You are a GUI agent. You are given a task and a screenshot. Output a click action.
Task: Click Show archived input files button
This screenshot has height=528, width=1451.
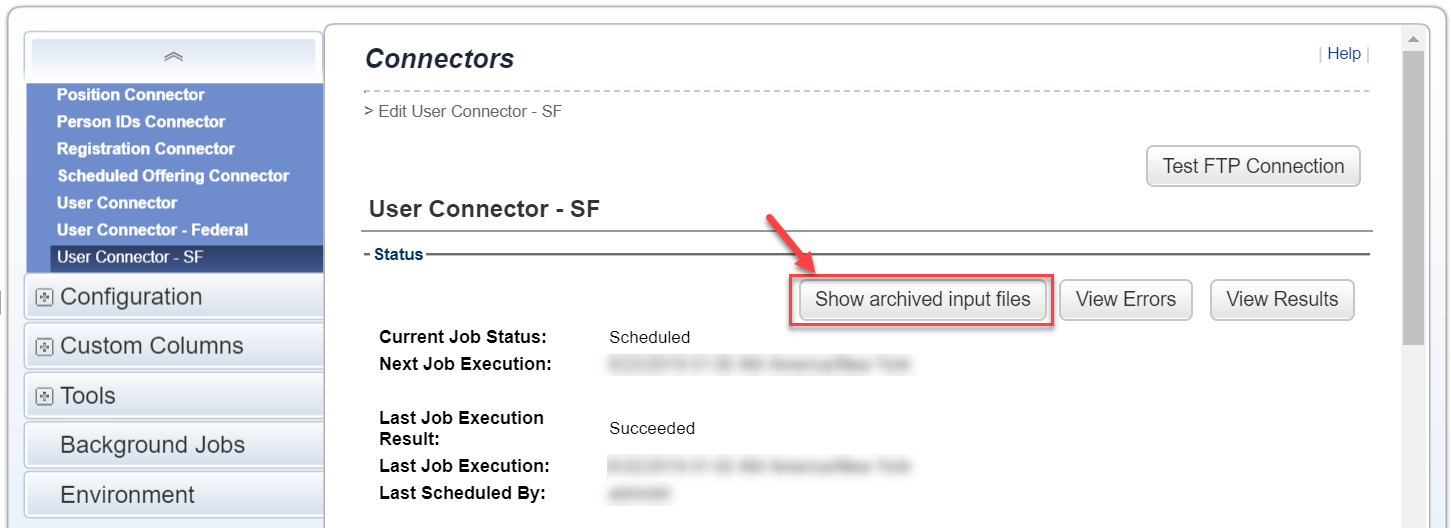pyautogui.click(x=922, y=299)
